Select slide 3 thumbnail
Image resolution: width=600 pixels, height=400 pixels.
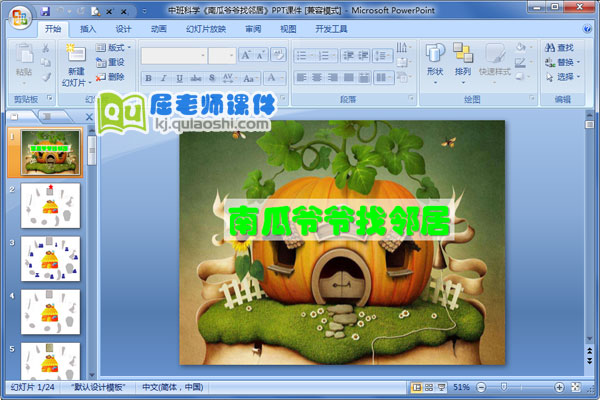click(x=50, y=259)
